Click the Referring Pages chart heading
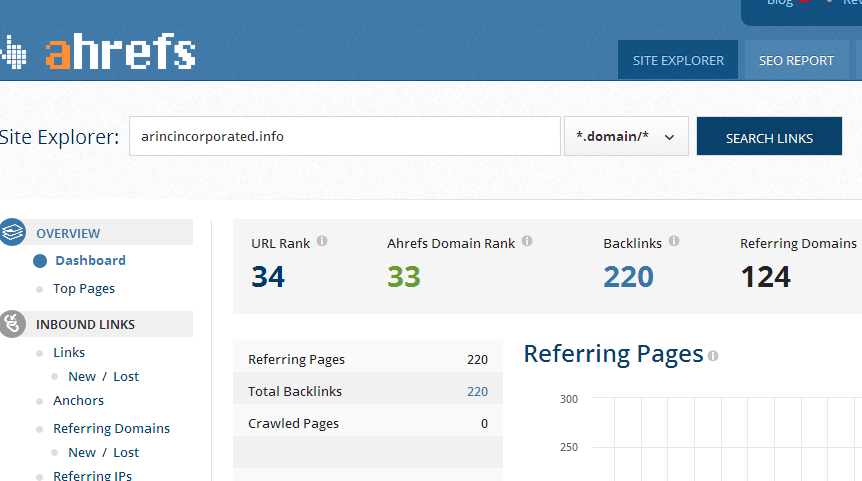This screenshot has width=862, height=481. click(613, 354)
